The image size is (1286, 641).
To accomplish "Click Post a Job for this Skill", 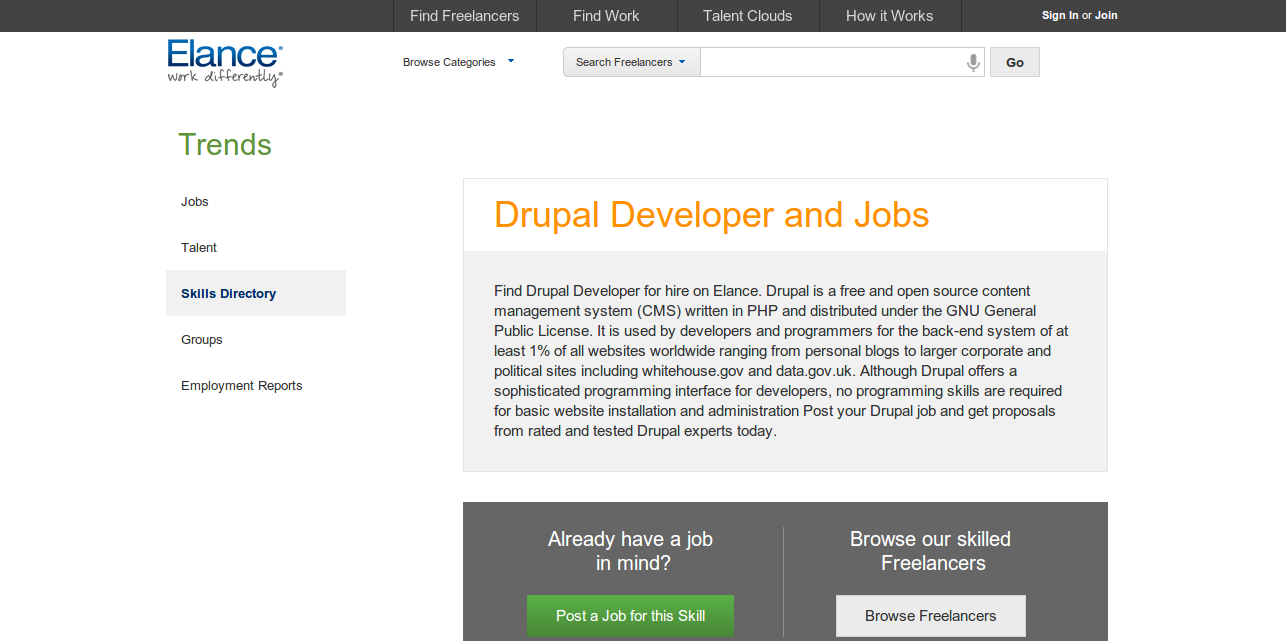I will click(630, 616).
